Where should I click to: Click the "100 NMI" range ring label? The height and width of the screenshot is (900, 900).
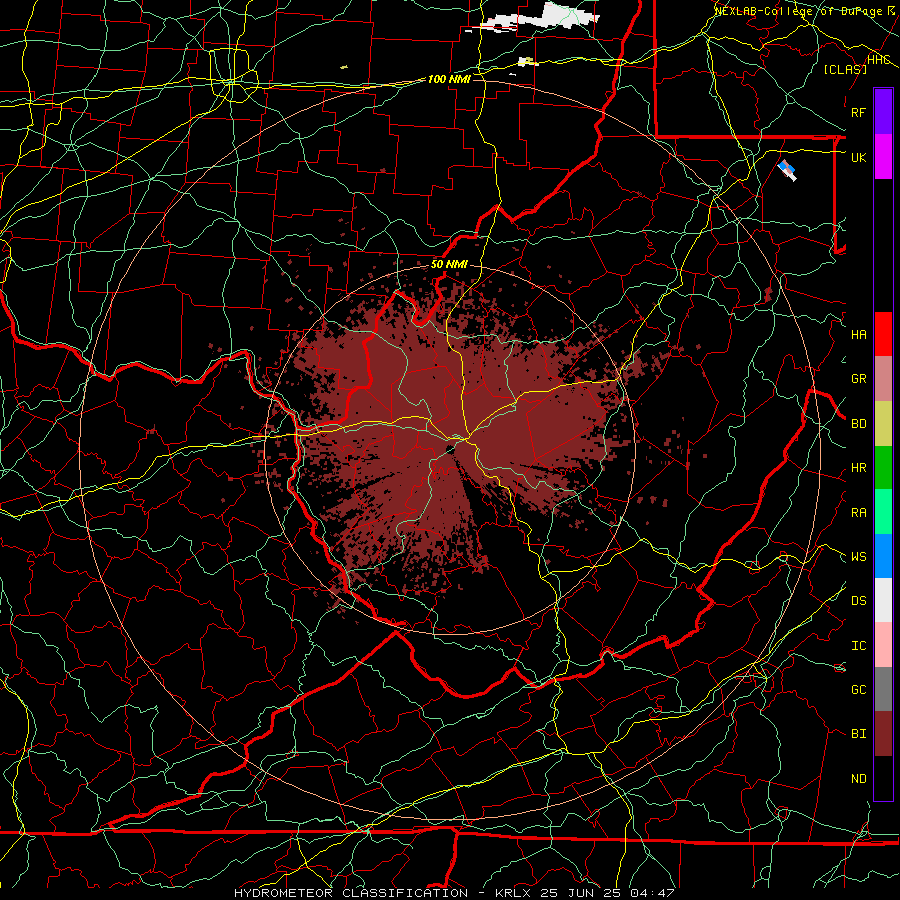[x=449, y=79]
